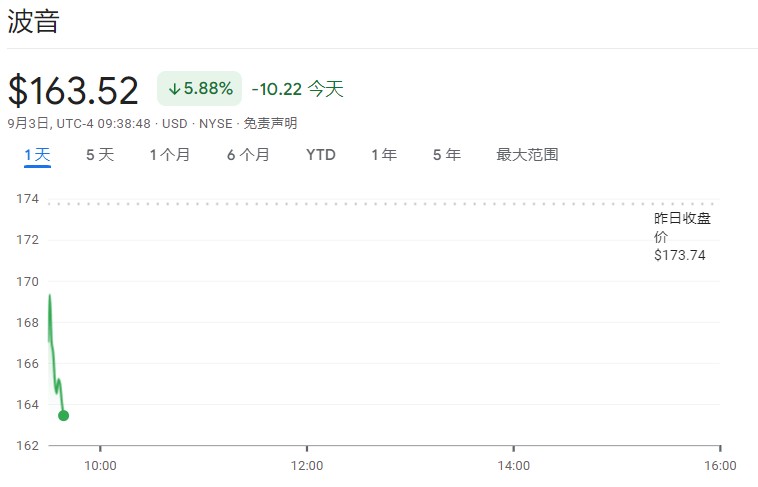Click the $163.52 current price
The image size is (758, 487).
tap(73, 90)
